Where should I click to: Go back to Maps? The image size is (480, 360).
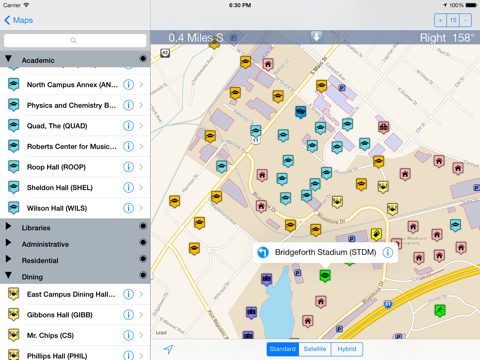(19, 20)
